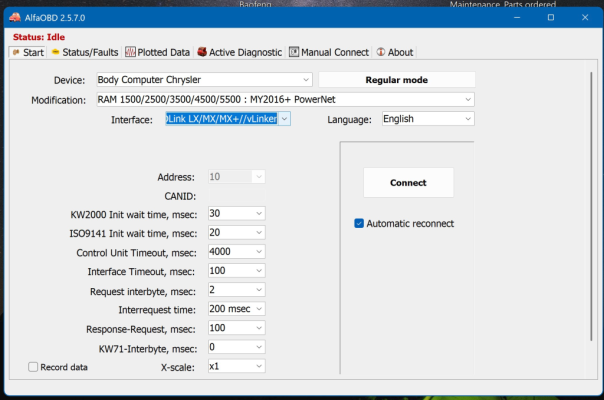Click the About info icon

[381, 52]
